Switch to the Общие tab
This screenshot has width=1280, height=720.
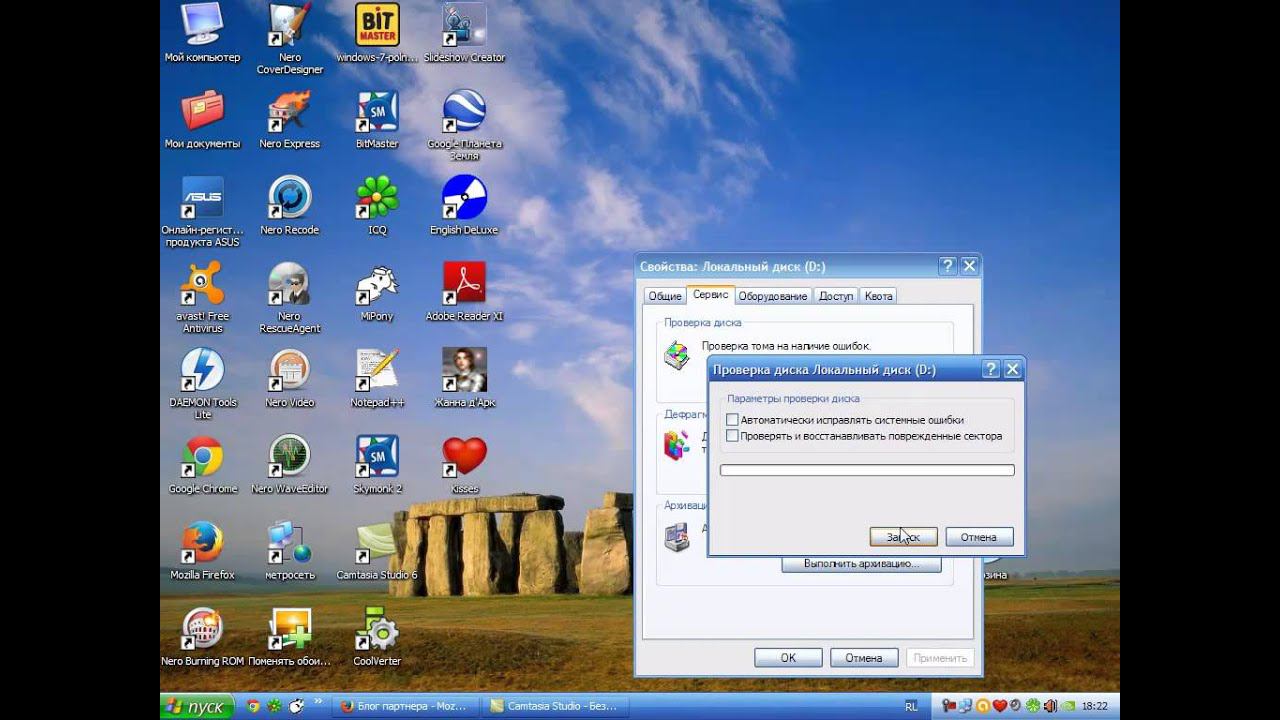pos(665,296)
